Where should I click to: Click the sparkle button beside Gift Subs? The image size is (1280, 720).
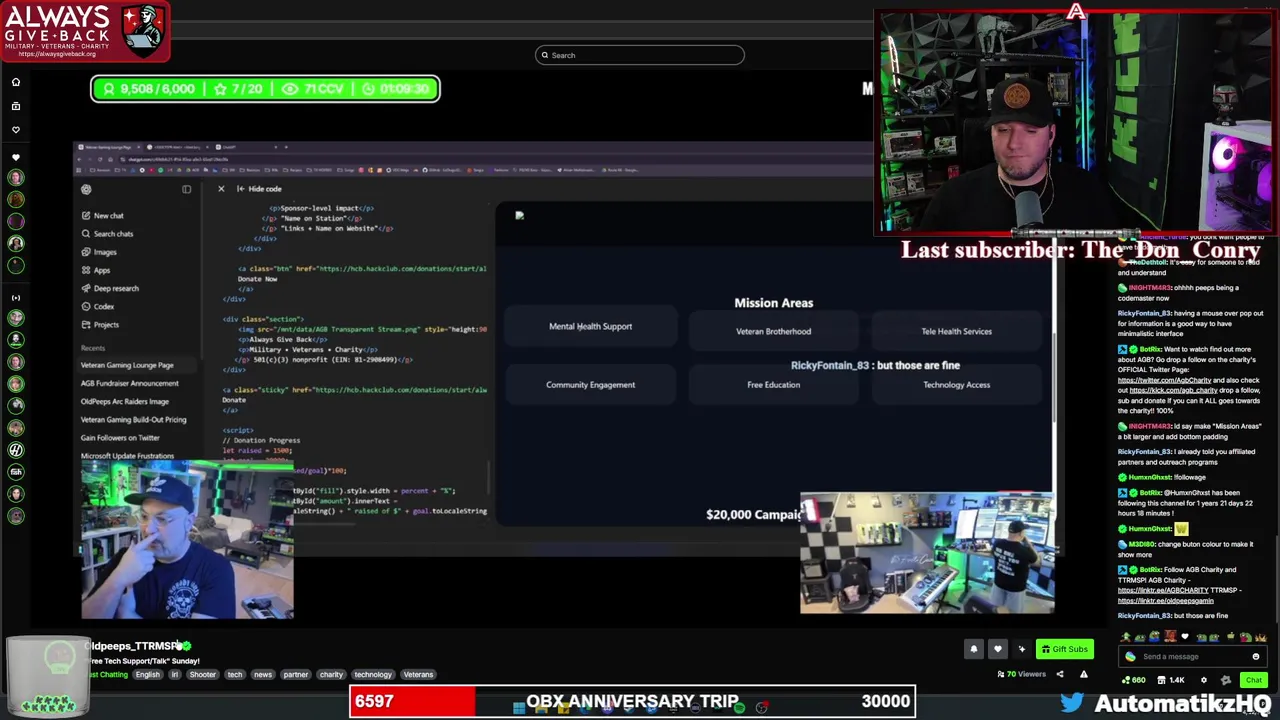pos(1021,649)
